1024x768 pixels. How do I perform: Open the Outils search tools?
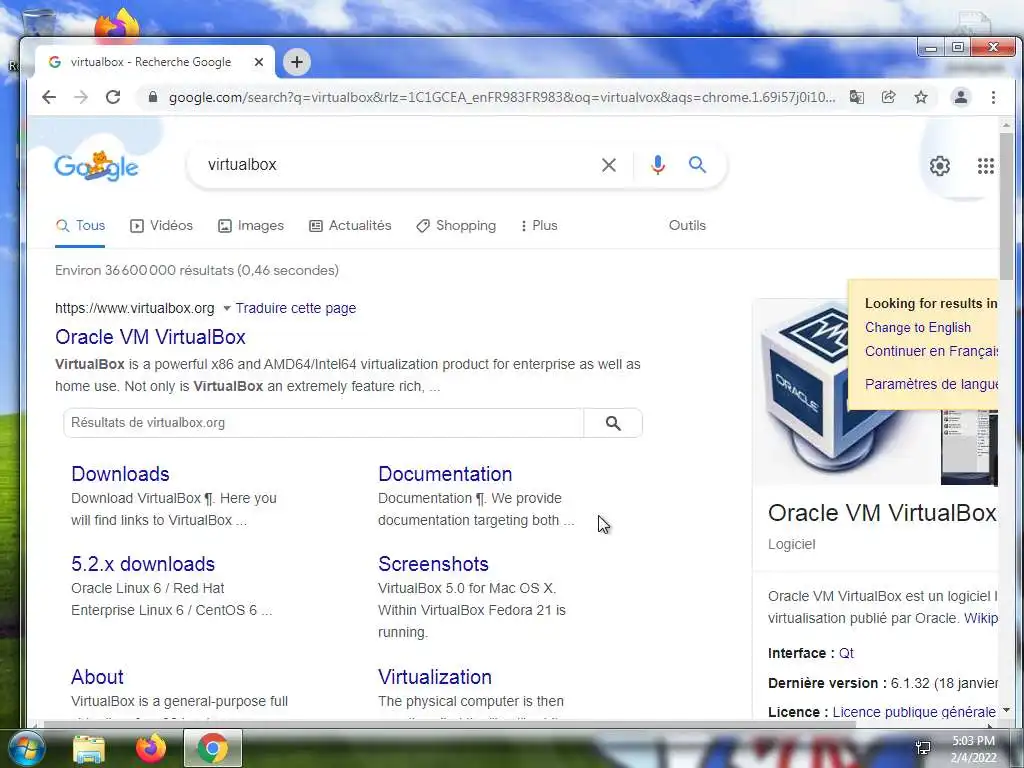(687, 226)
